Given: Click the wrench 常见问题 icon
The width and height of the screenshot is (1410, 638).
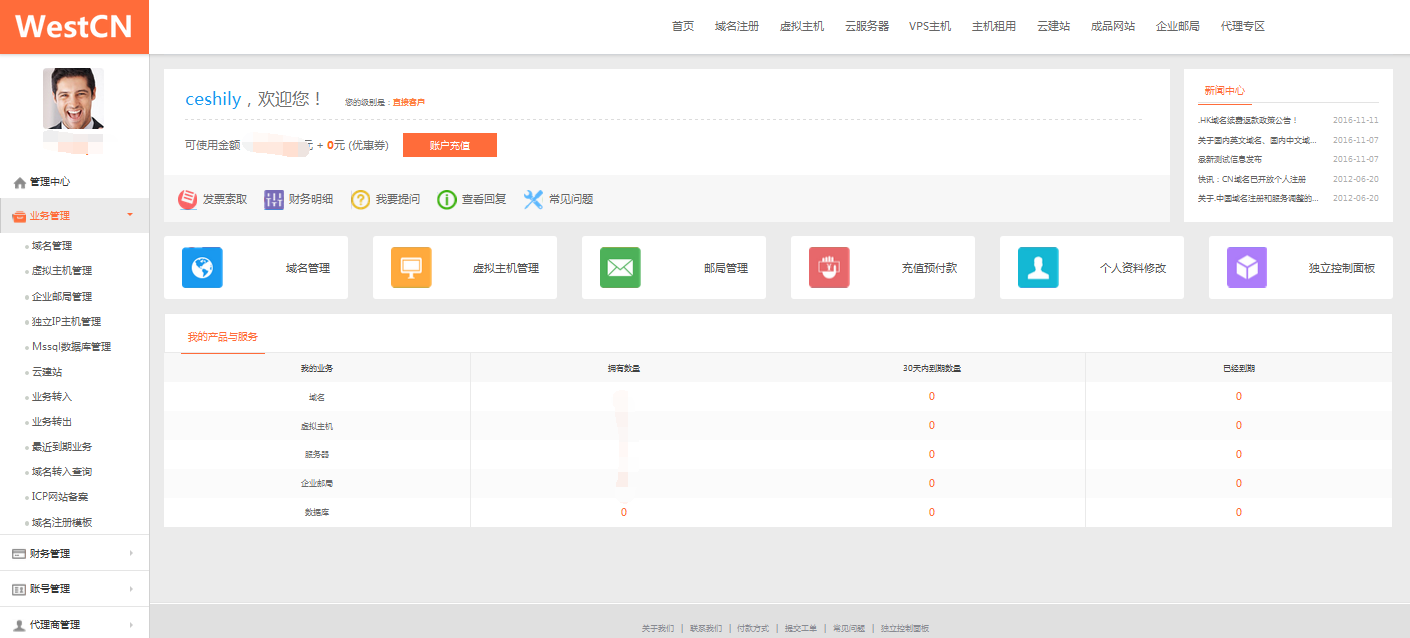Looking at the screenshot, I should [x=533, y=199].
